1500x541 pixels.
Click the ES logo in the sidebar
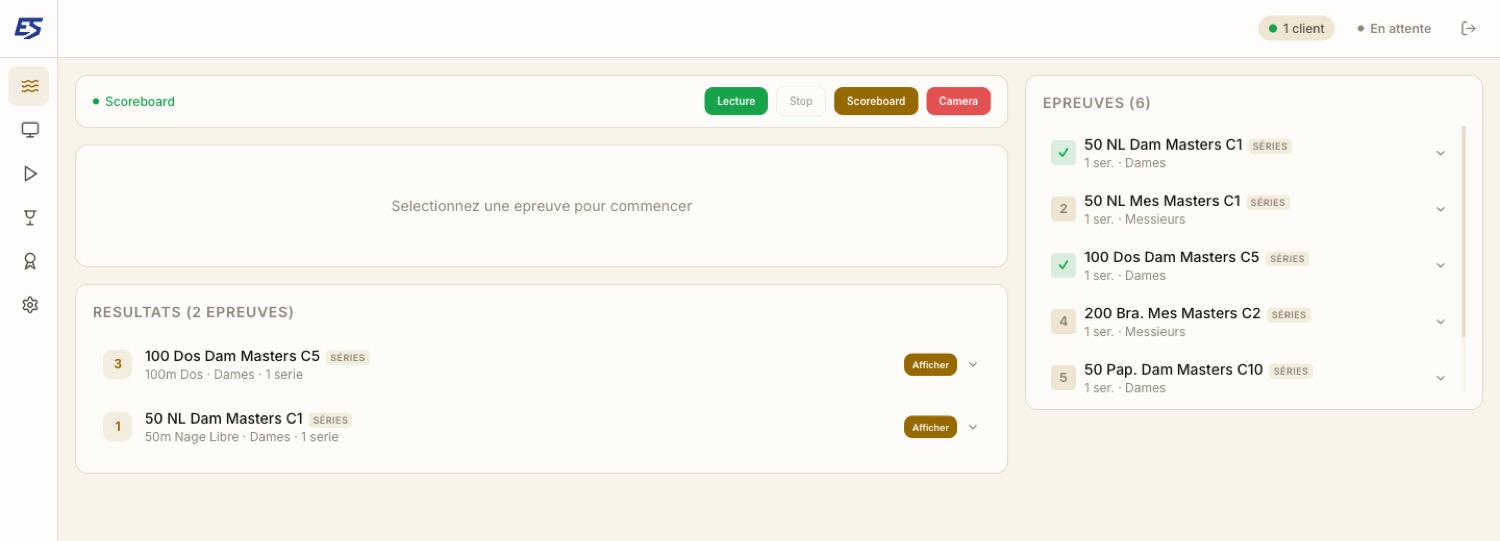click(x=29, y=29)
